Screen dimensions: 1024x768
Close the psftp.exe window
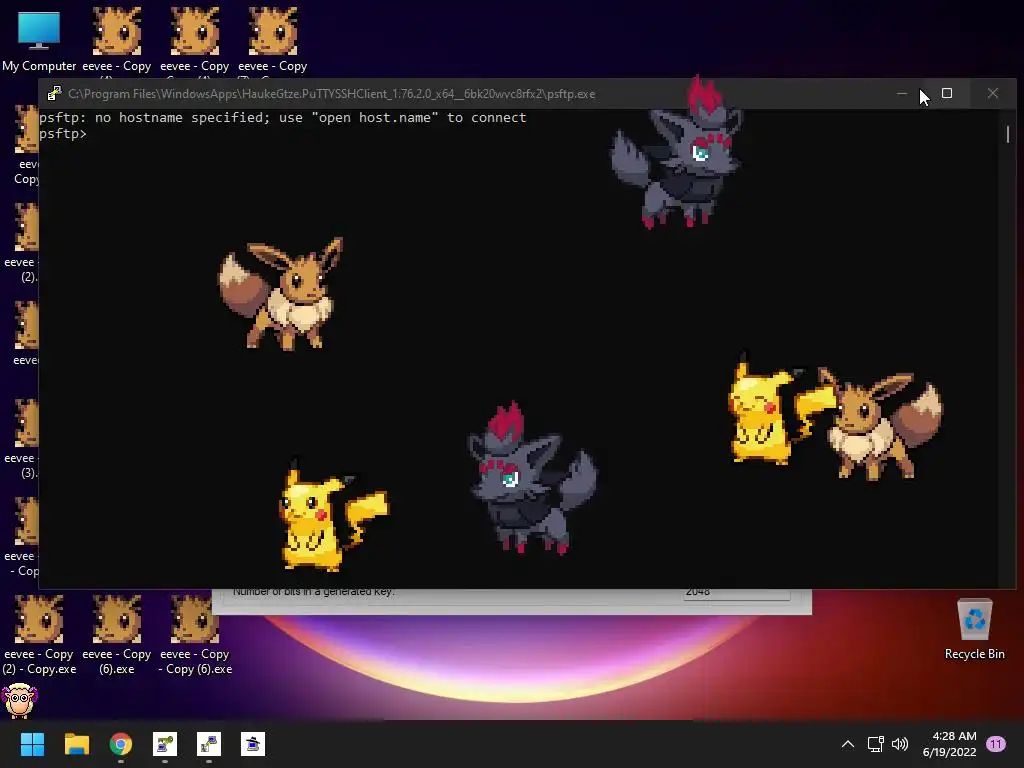993,94
